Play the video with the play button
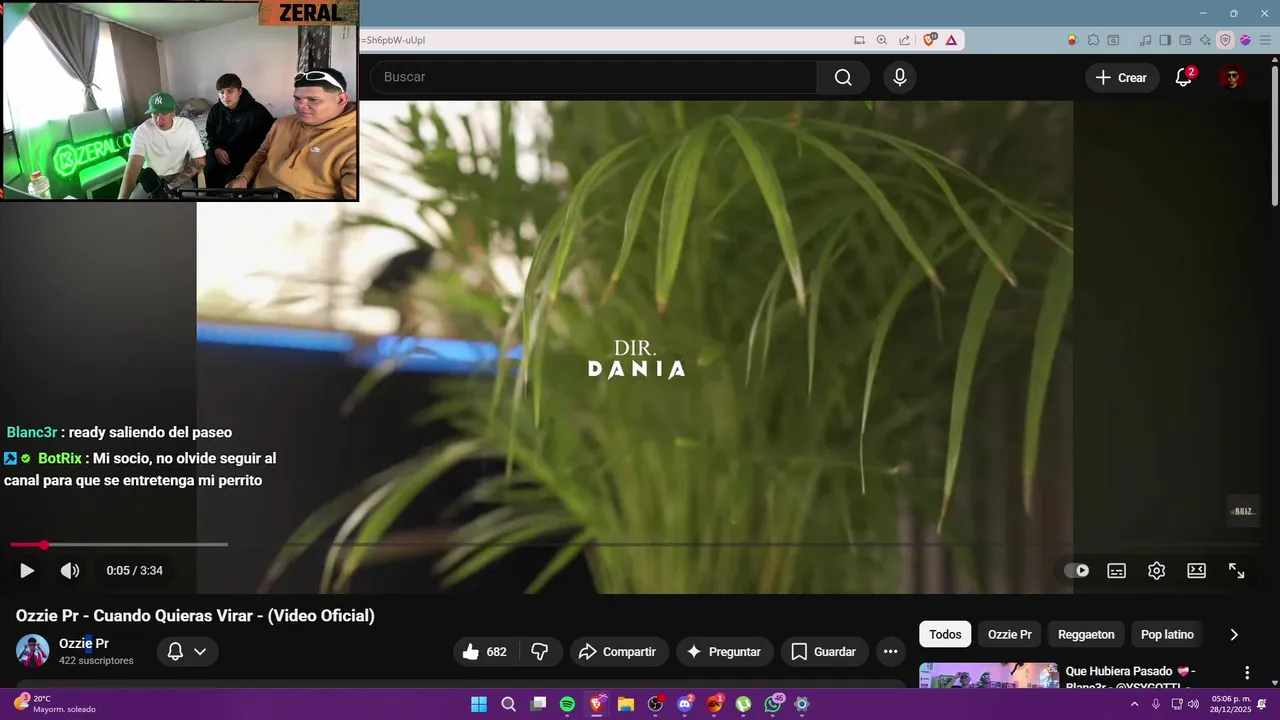 point(27,570)
